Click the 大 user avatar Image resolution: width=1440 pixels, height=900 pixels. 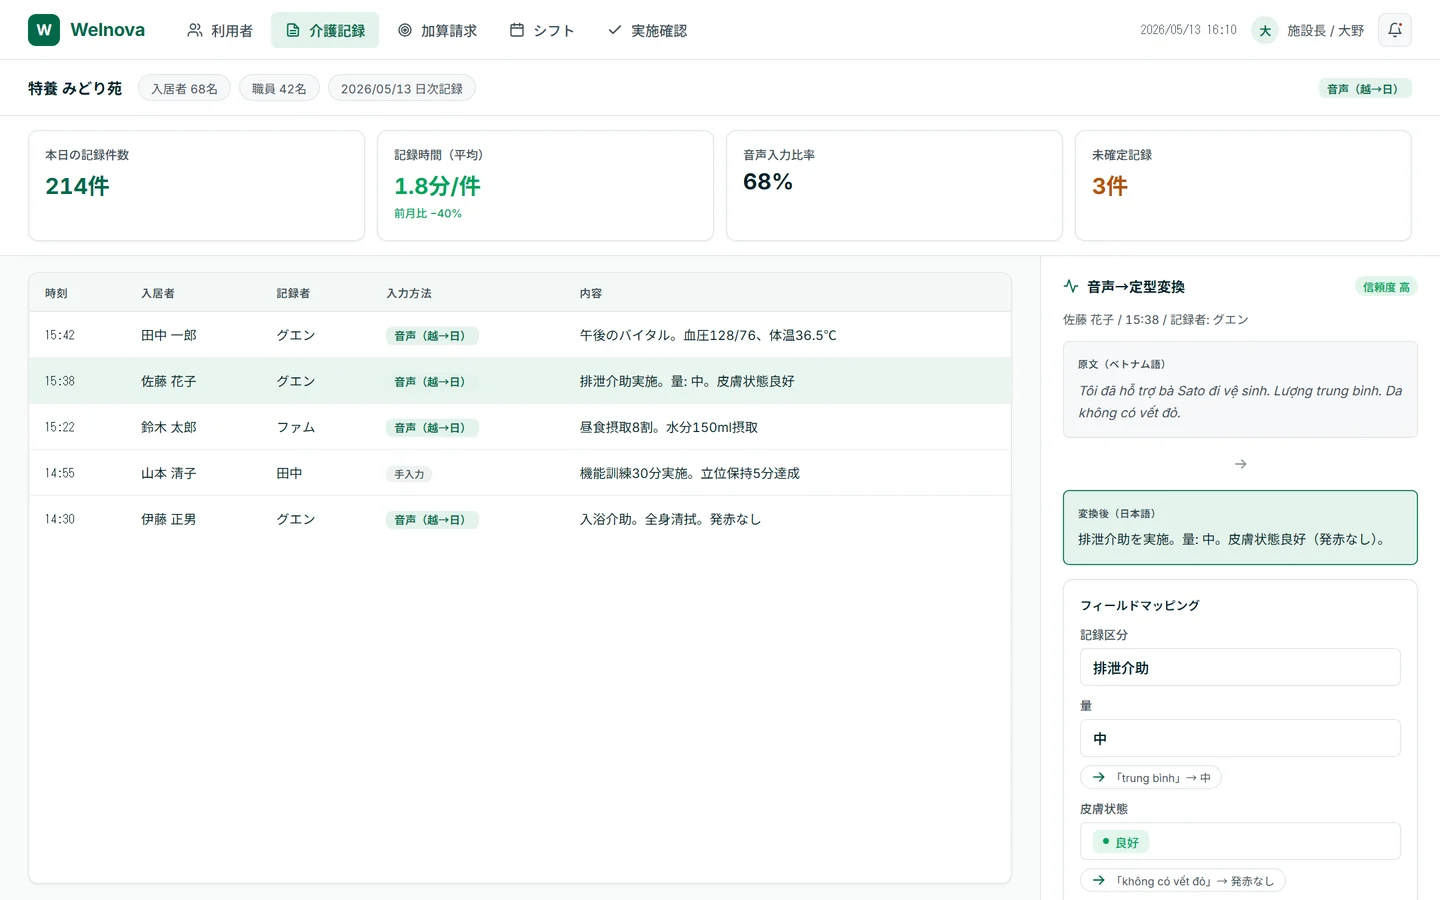1265,30
